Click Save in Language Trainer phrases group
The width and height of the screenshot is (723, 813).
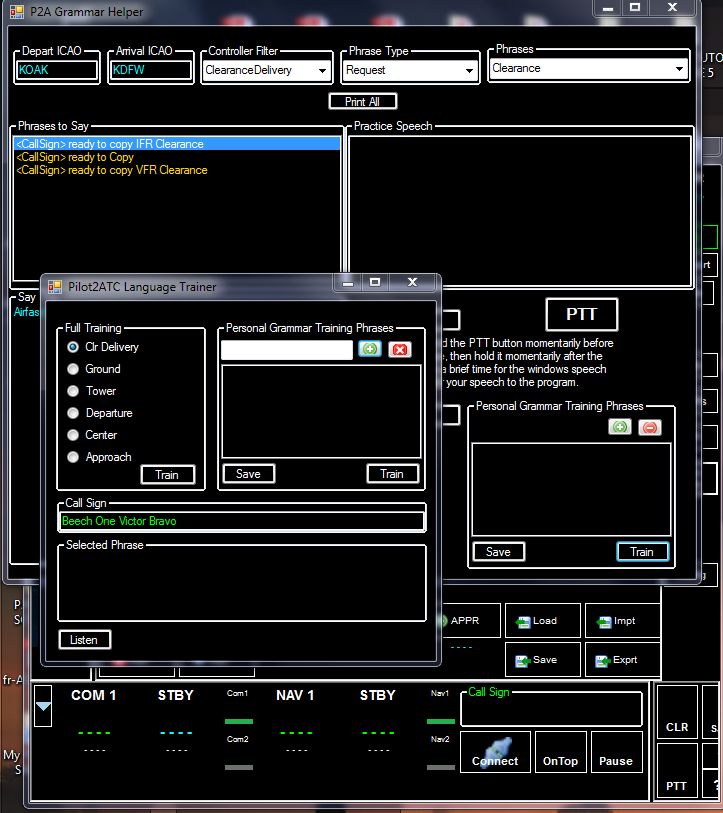pos(248,473)
